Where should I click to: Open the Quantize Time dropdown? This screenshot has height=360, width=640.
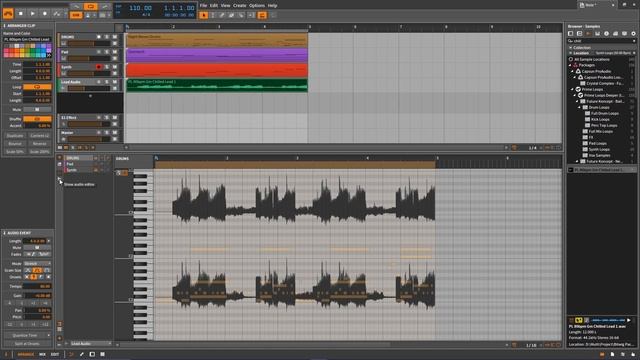pos(27,336)
